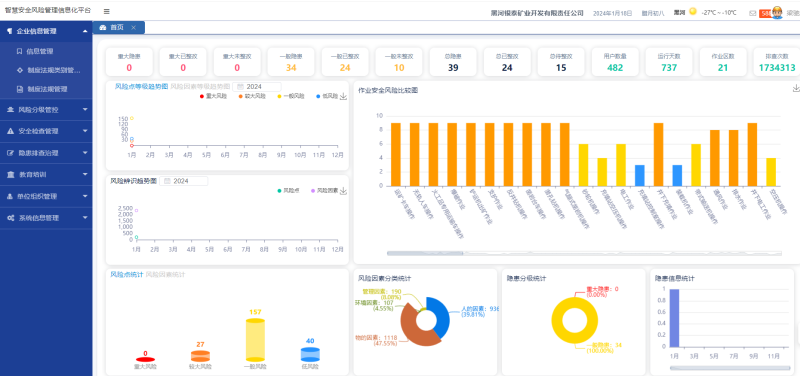This screenshot has width=800, height=376.
Task: Collapse 企业信息管理 with its up arrow
Action: (85, 31)
